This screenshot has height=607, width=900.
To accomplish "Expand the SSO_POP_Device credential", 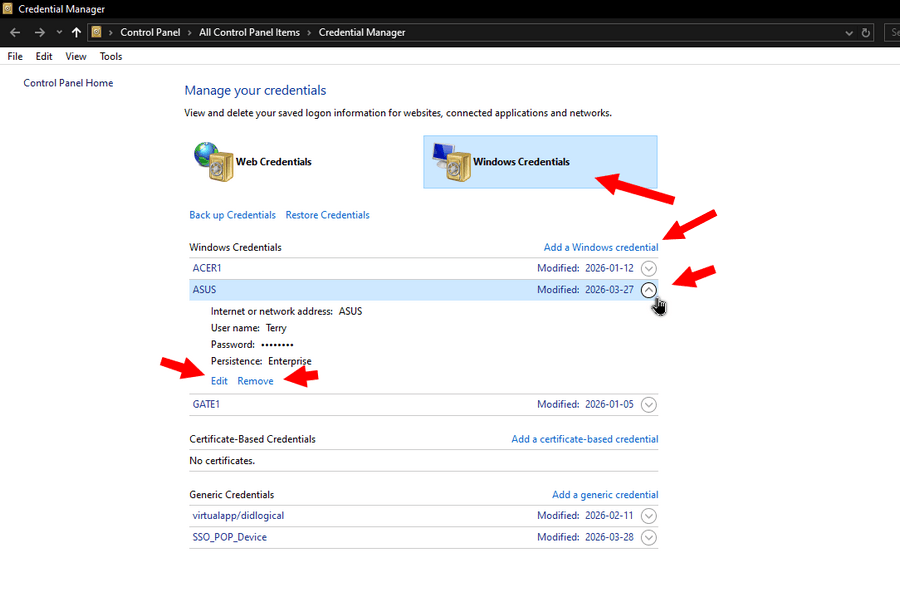I will (x=649, y=538).
